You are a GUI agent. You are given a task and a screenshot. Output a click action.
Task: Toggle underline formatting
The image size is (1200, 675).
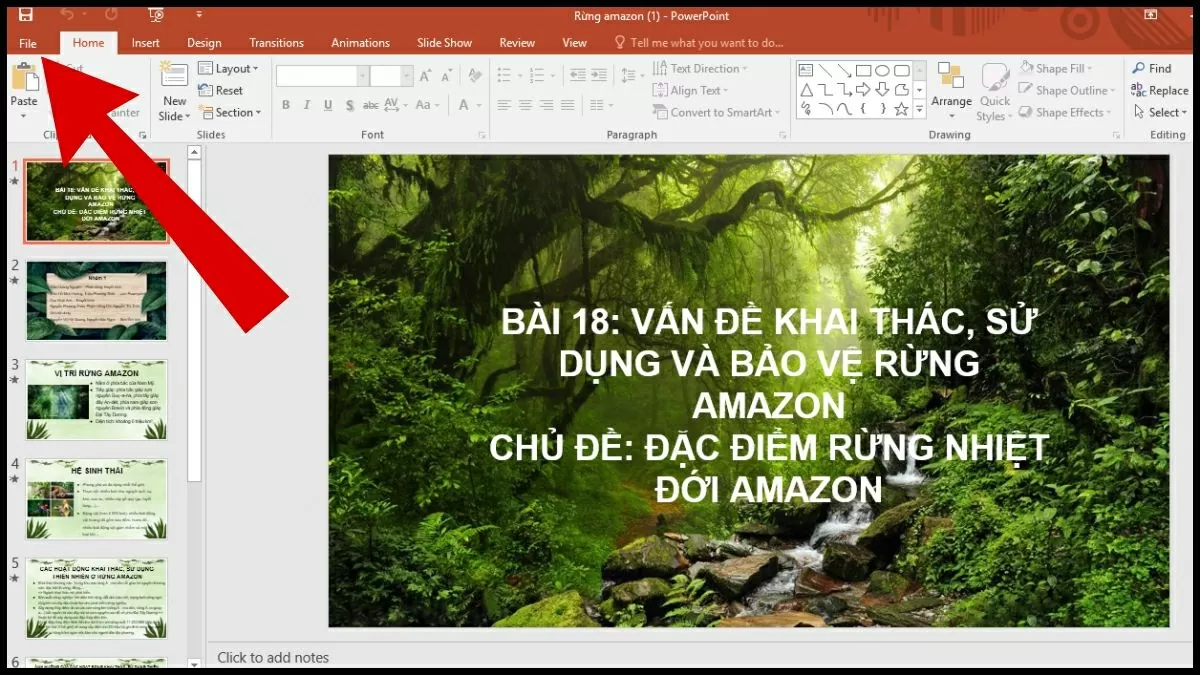point(328,105)
